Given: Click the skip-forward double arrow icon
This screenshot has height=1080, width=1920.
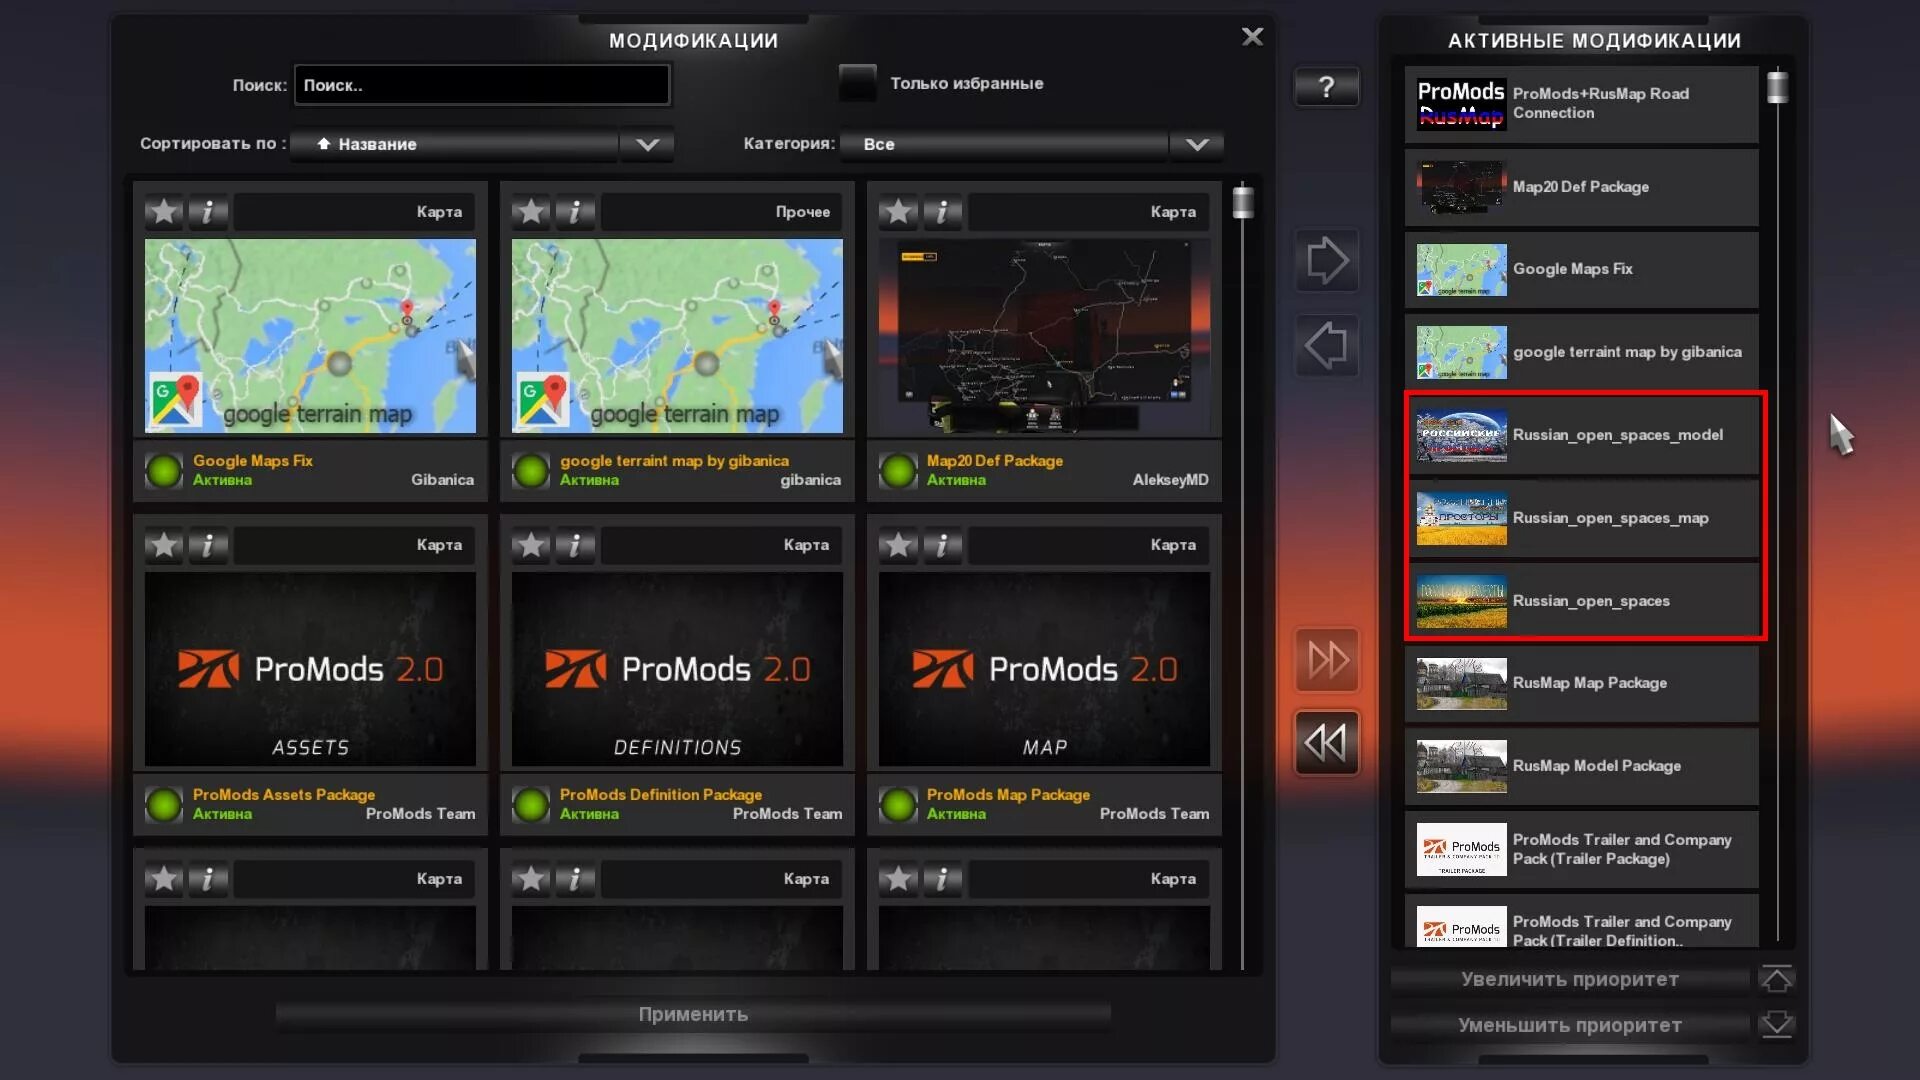Looking at the screenshot, I should 1328,661.
